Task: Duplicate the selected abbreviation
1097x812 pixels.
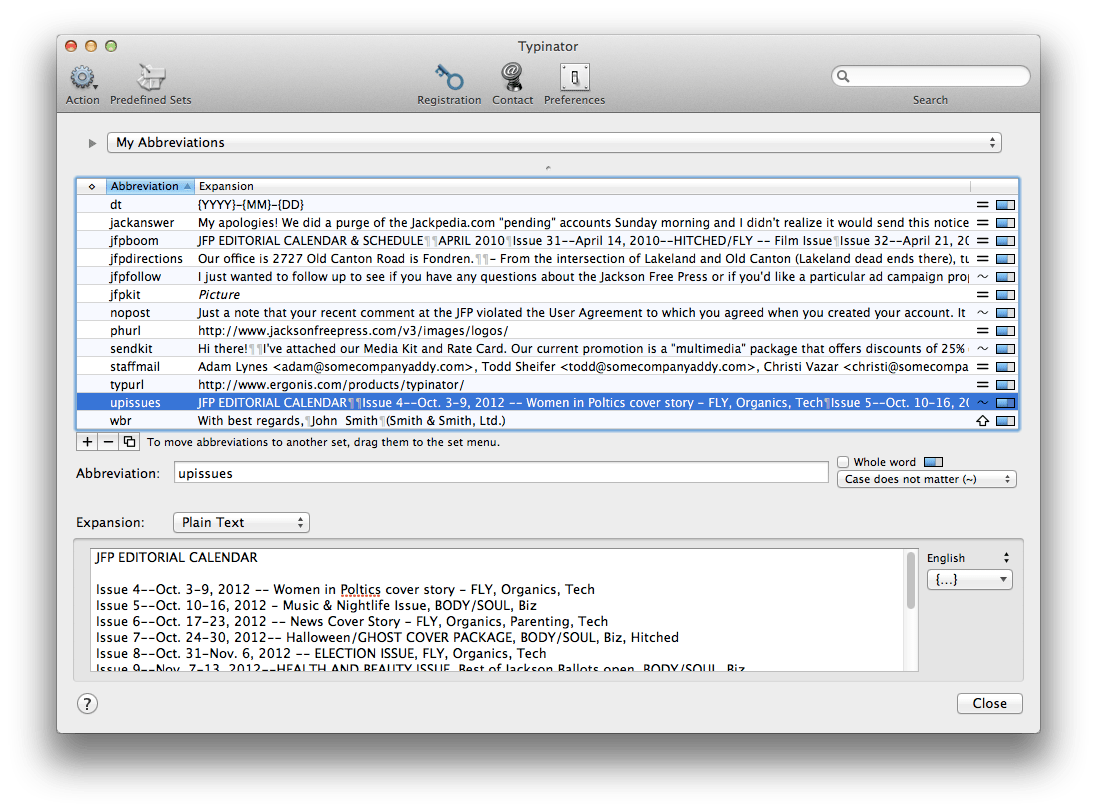Action: [x=129, y=441]
